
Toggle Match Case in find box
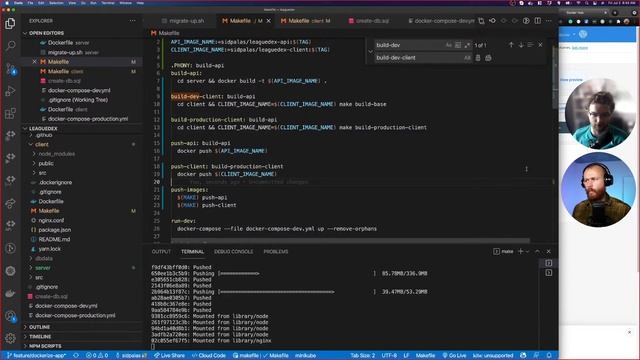449,45
